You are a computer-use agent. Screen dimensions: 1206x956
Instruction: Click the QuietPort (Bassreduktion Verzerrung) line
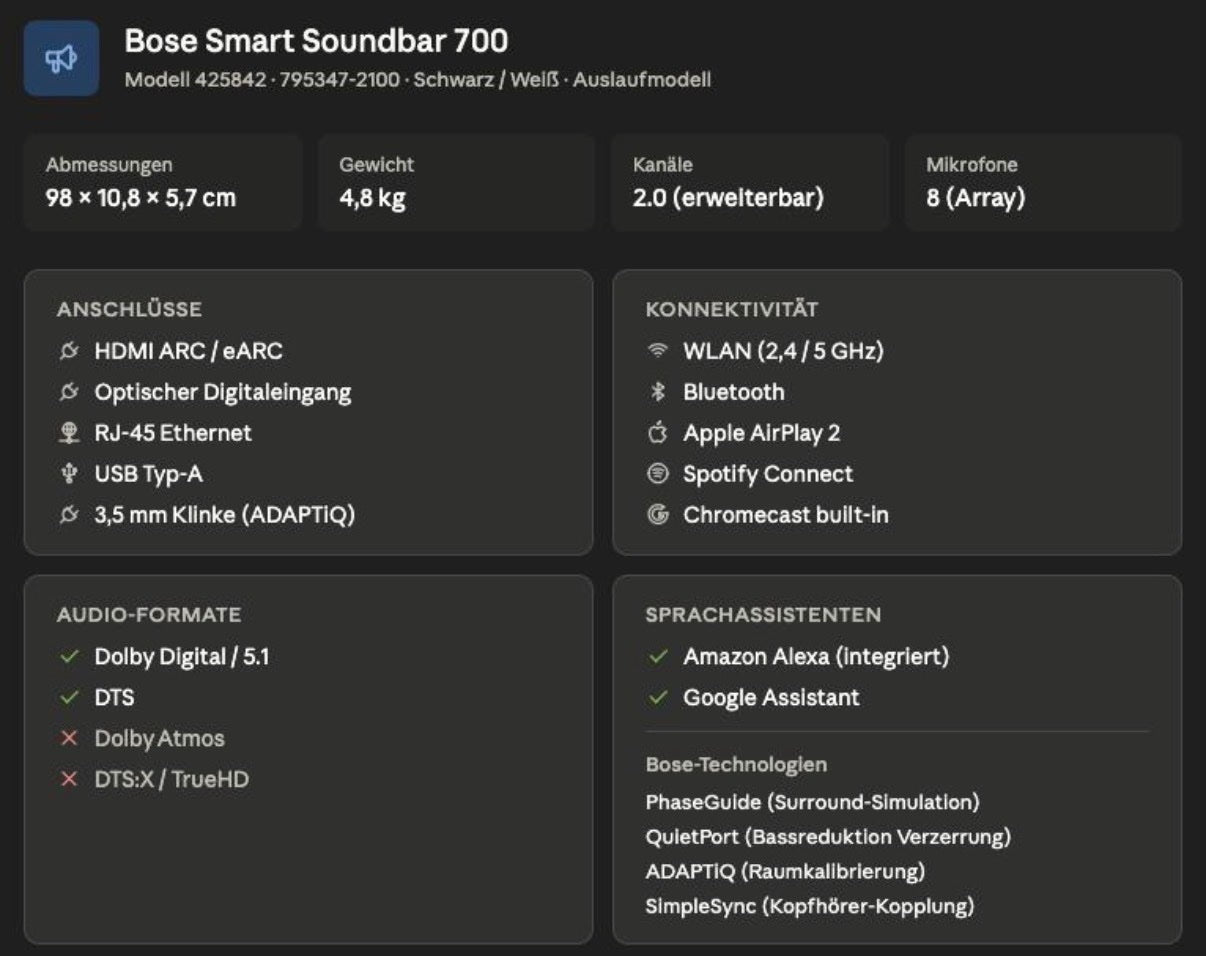click(x=828, y=837)
